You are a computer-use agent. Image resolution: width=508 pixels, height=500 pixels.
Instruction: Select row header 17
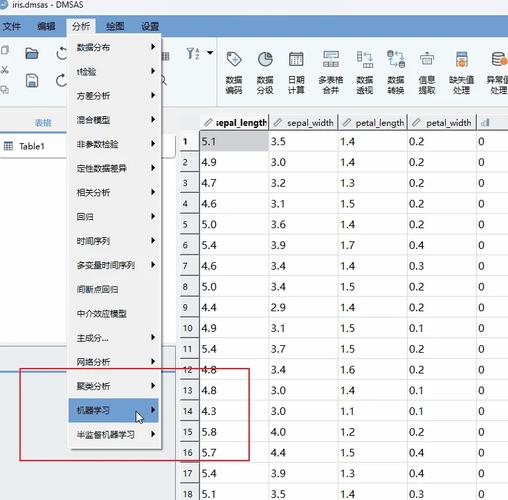(189, 473)
